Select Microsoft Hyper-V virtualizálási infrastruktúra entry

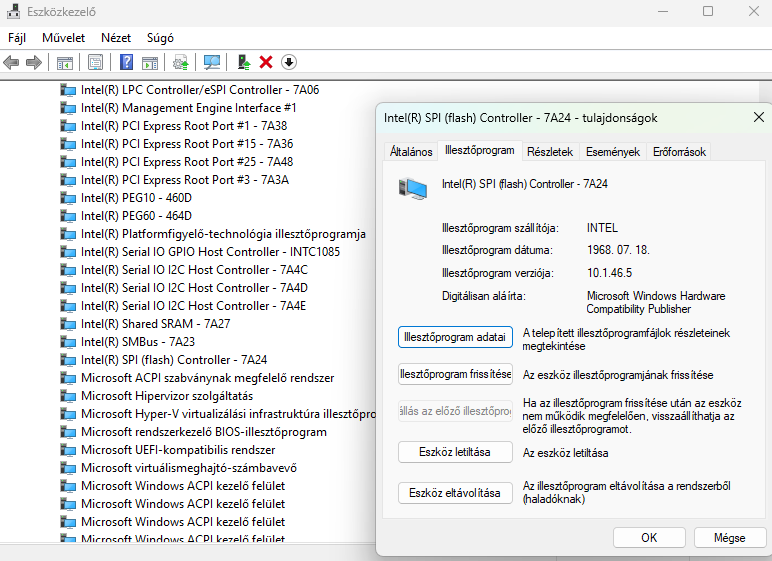tap(228, 414)
